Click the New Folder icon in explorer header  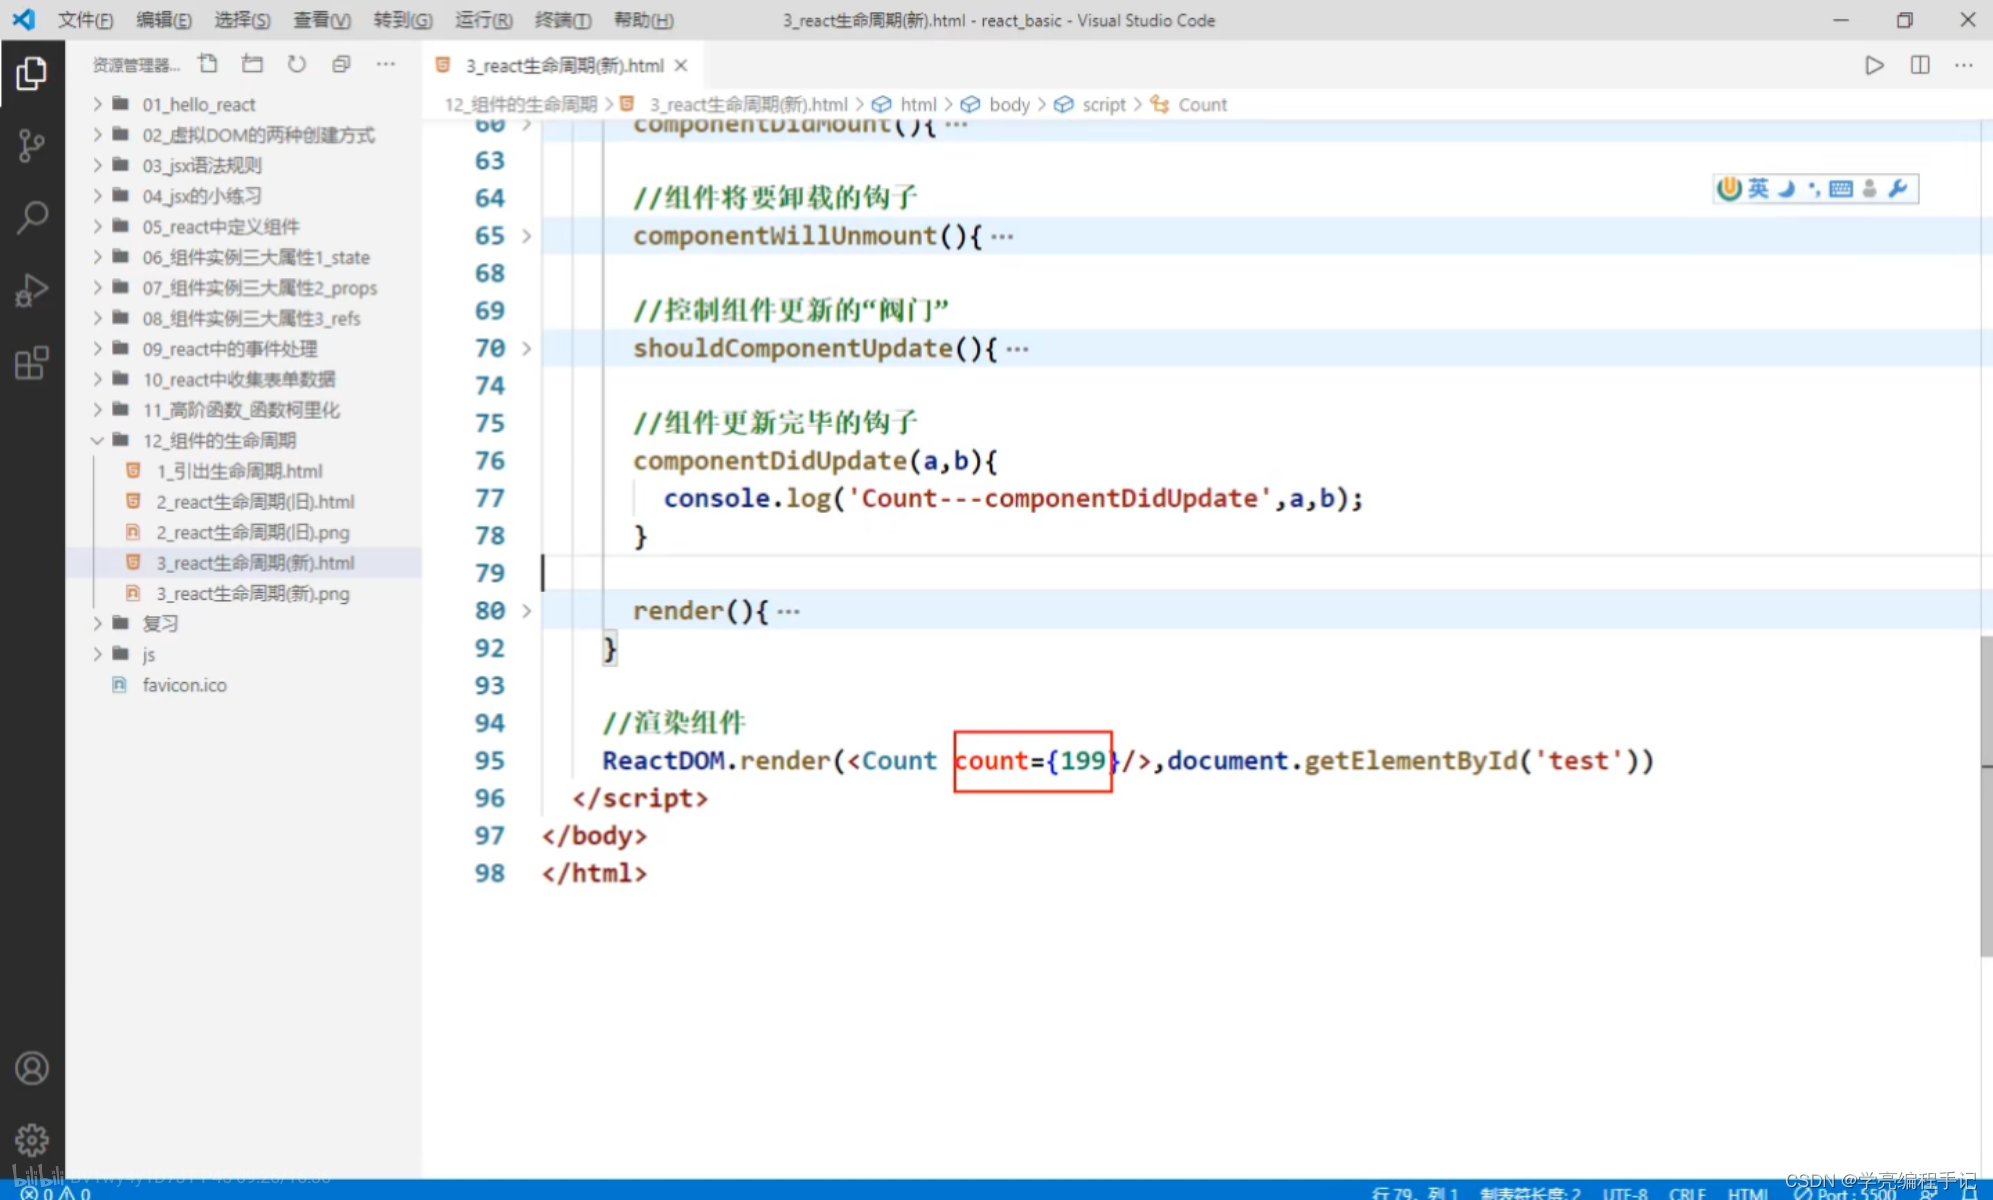click(x=252, y=64)
